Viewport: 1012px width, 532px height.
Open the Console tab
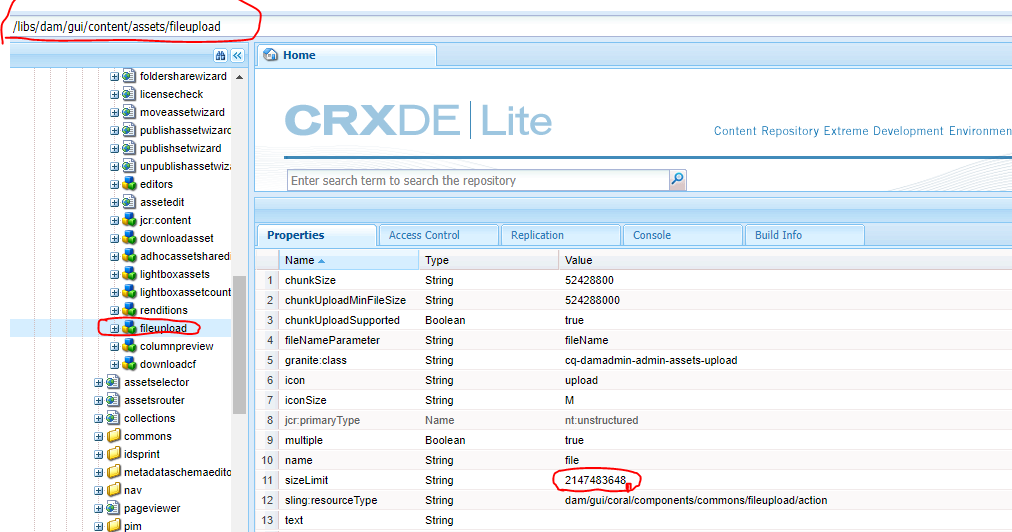(x=683, y=235)
